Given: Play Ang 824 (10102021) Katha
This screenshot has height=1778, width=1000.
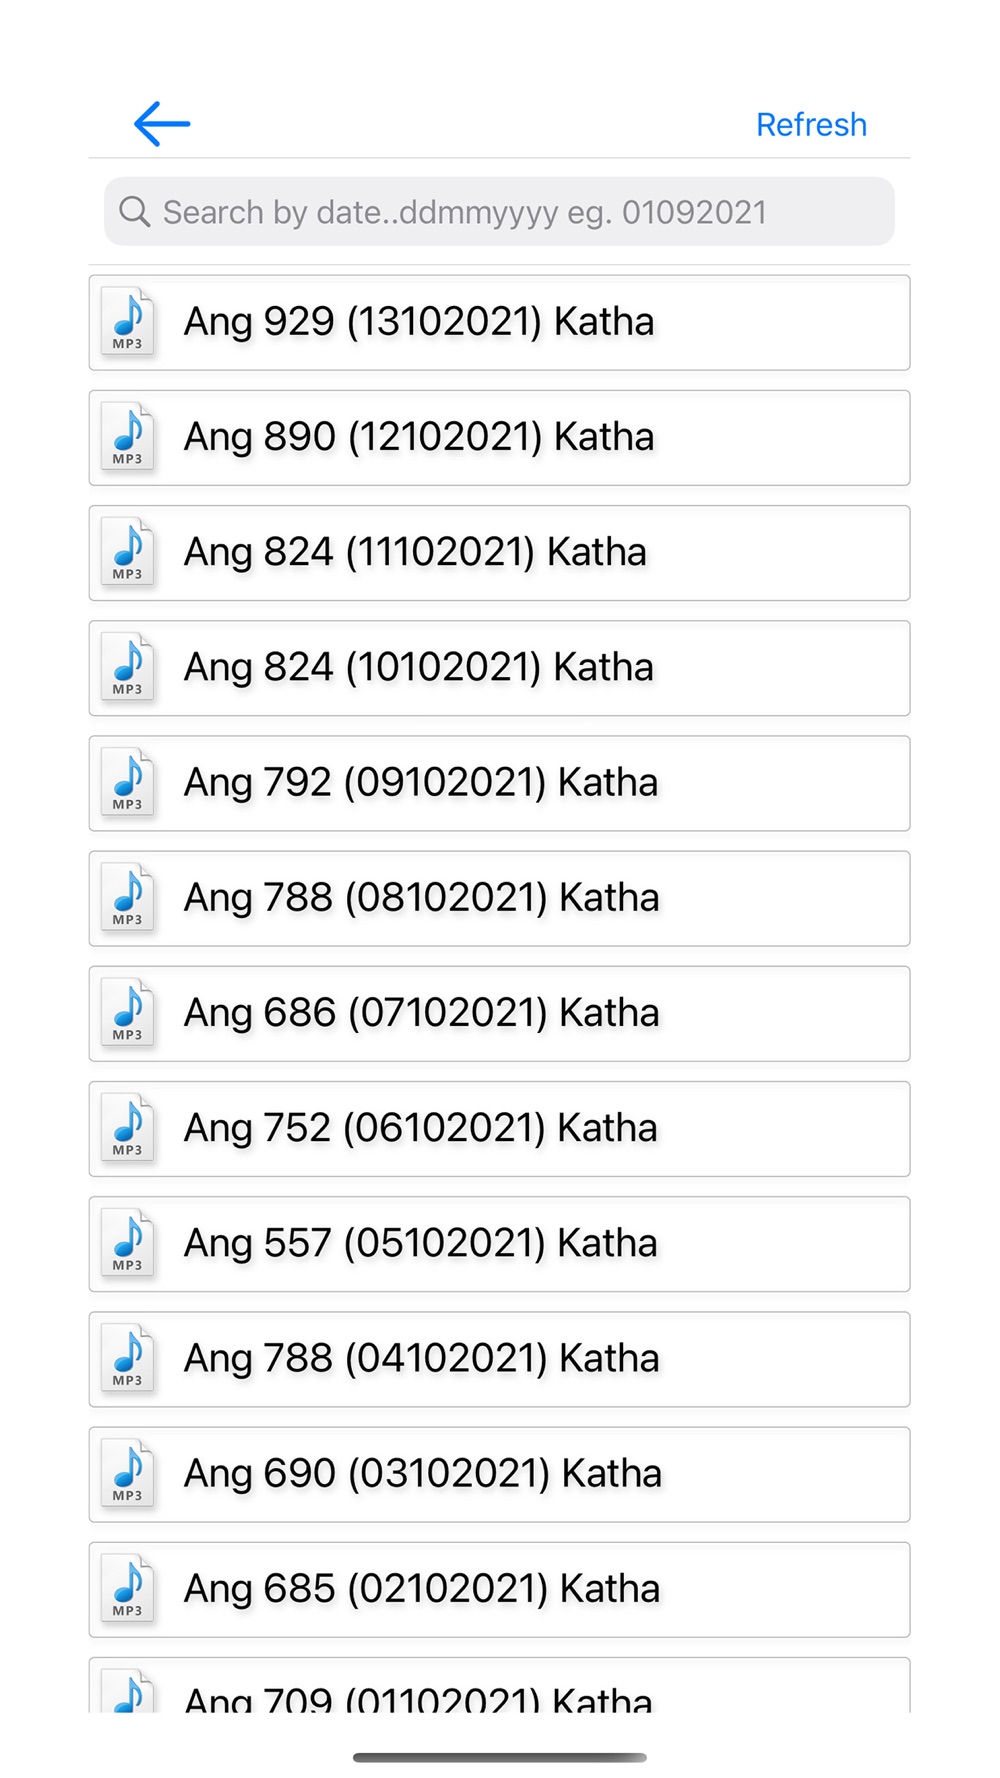Looking at the screenshot, I should [499, 668].
